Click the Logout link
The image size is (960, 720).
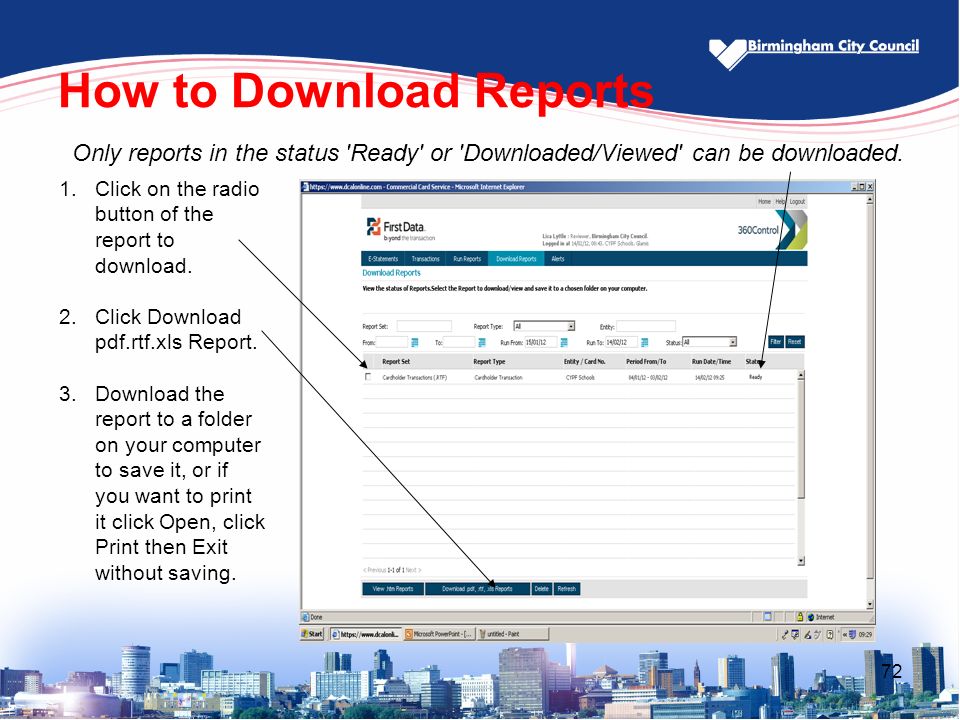pos(797,201)
